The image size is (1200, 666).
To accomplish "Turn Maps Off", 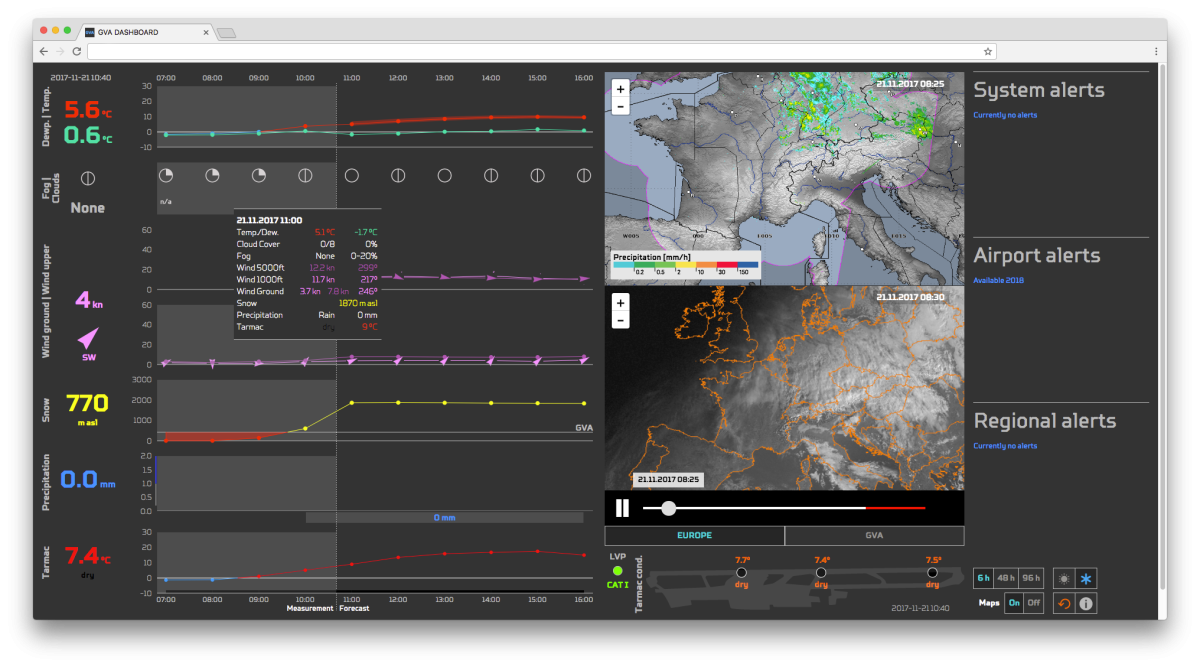I will coord(1034,603).
